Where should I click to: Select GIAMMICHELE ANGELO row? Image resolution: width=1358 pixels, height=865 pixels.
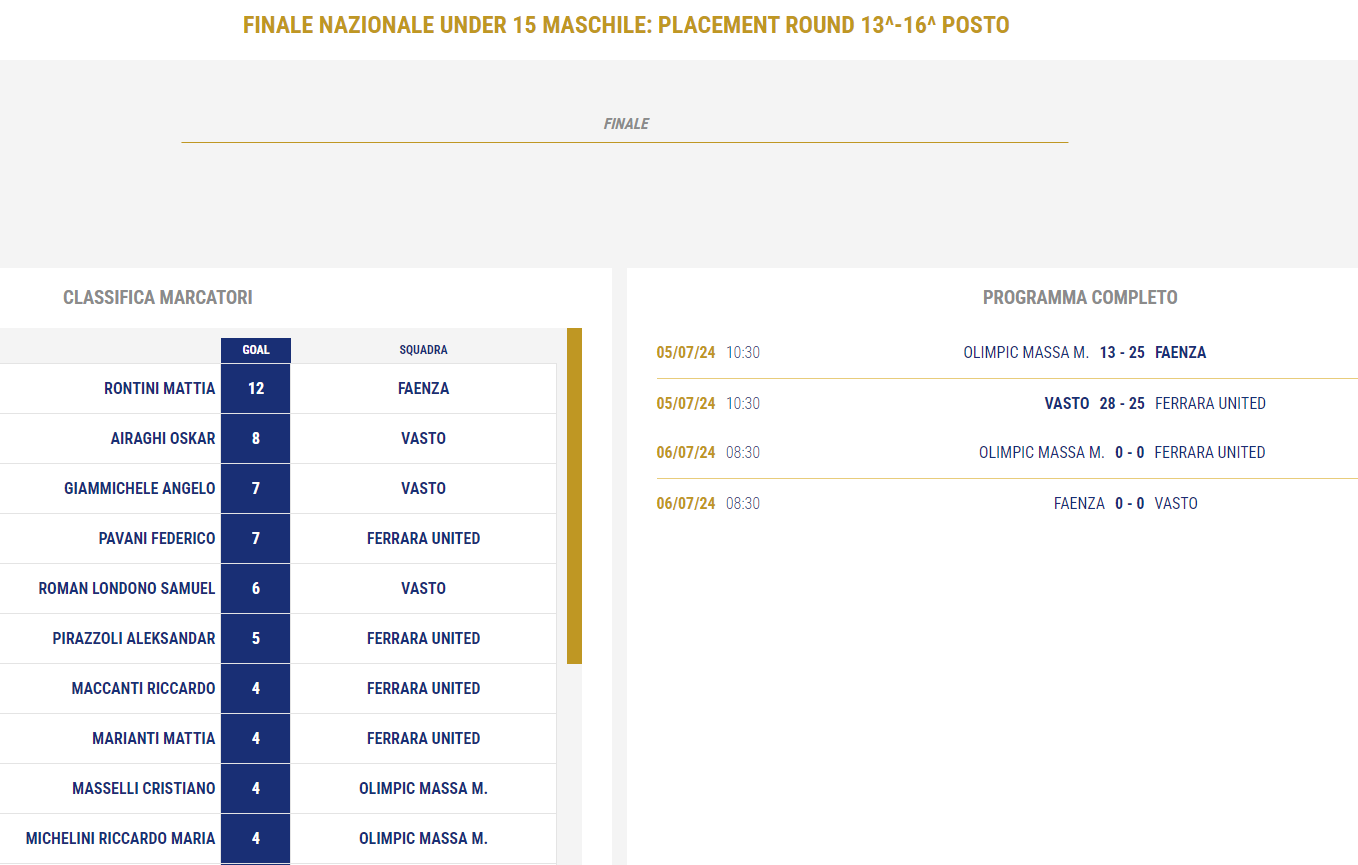[278, 488]
